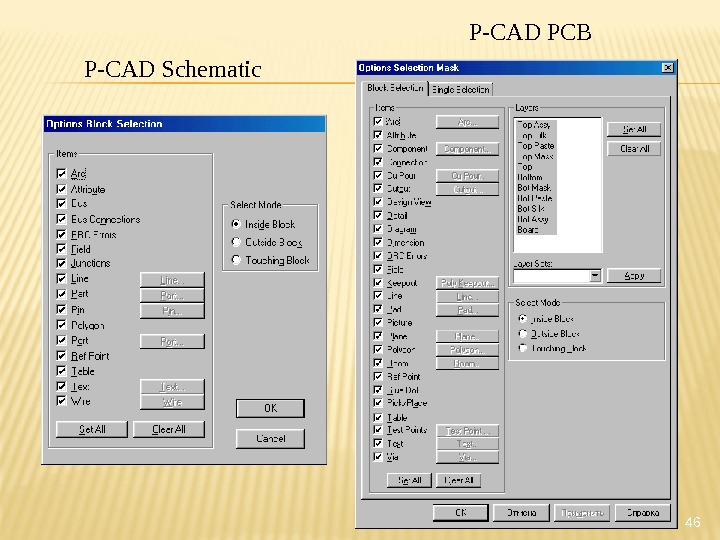Toggle Via checkbox in Selection Mask
This screenshot has width=720, height=540.
click(378, 456)
